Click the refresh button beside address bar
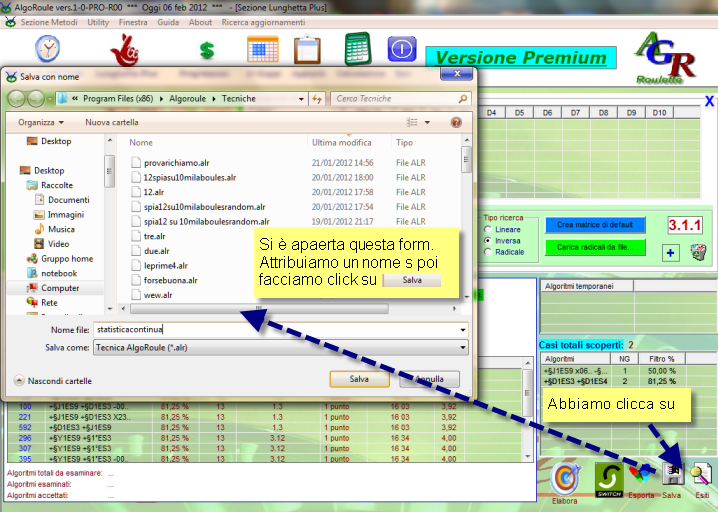Viewport: 718px width, 512px height. [x=317, y=98]
